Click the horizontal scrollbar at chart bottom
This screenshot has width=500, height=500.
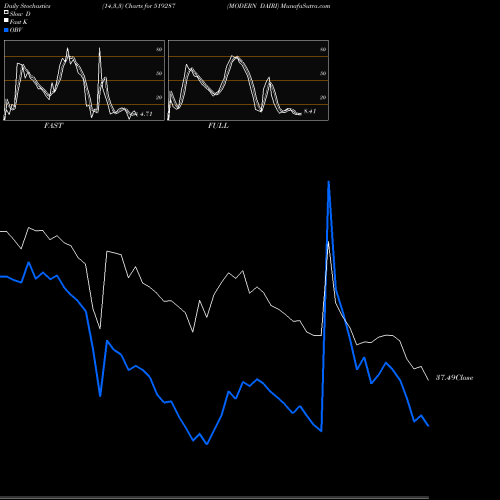[x=214, y=497]
